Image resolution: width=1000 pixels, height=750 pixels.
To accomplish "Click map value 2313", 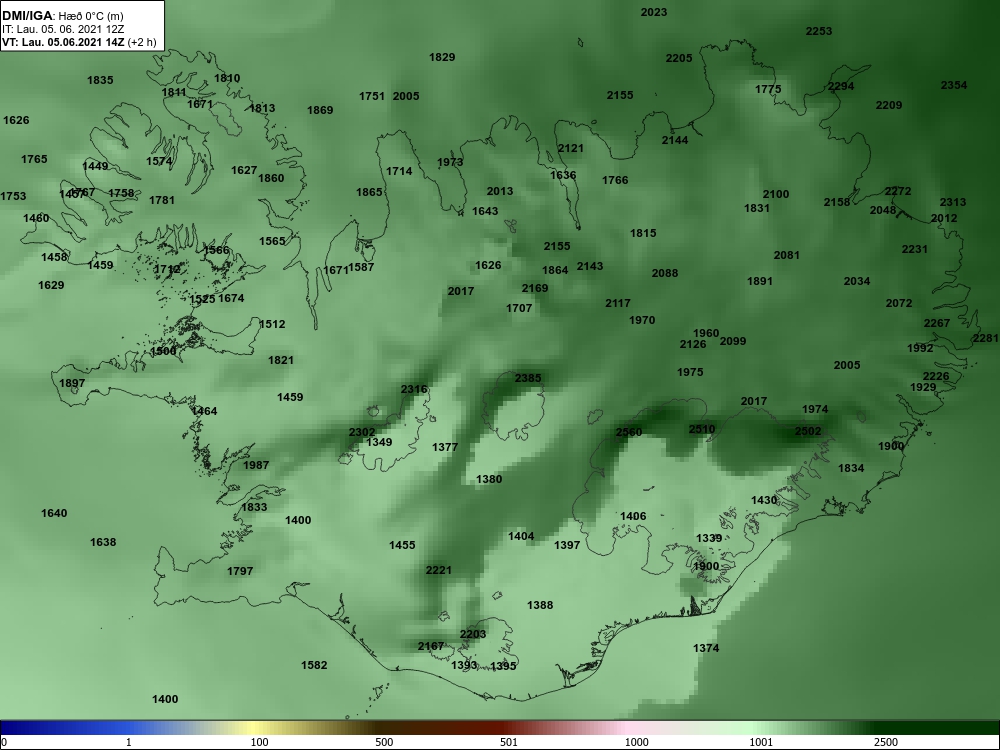I will point(953,202).
